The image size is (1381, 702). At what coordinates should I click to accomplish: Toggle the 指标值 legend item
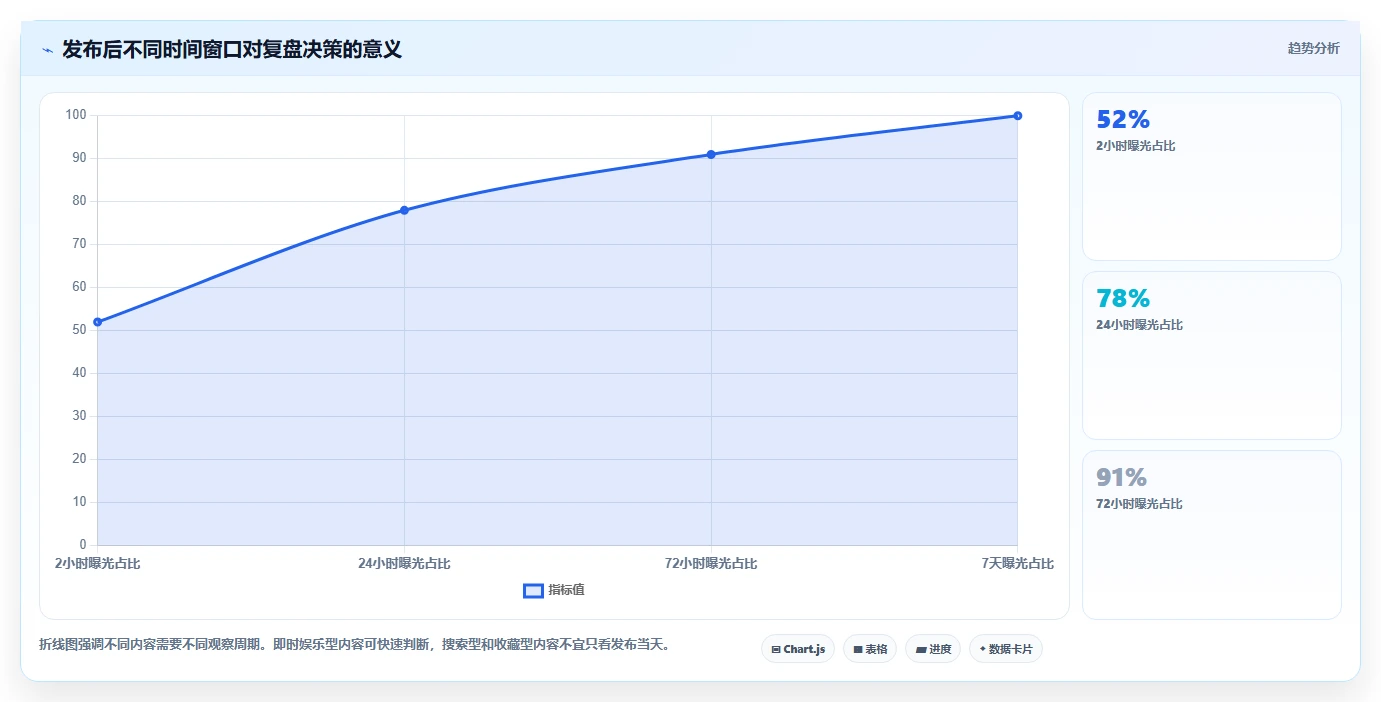554,590
